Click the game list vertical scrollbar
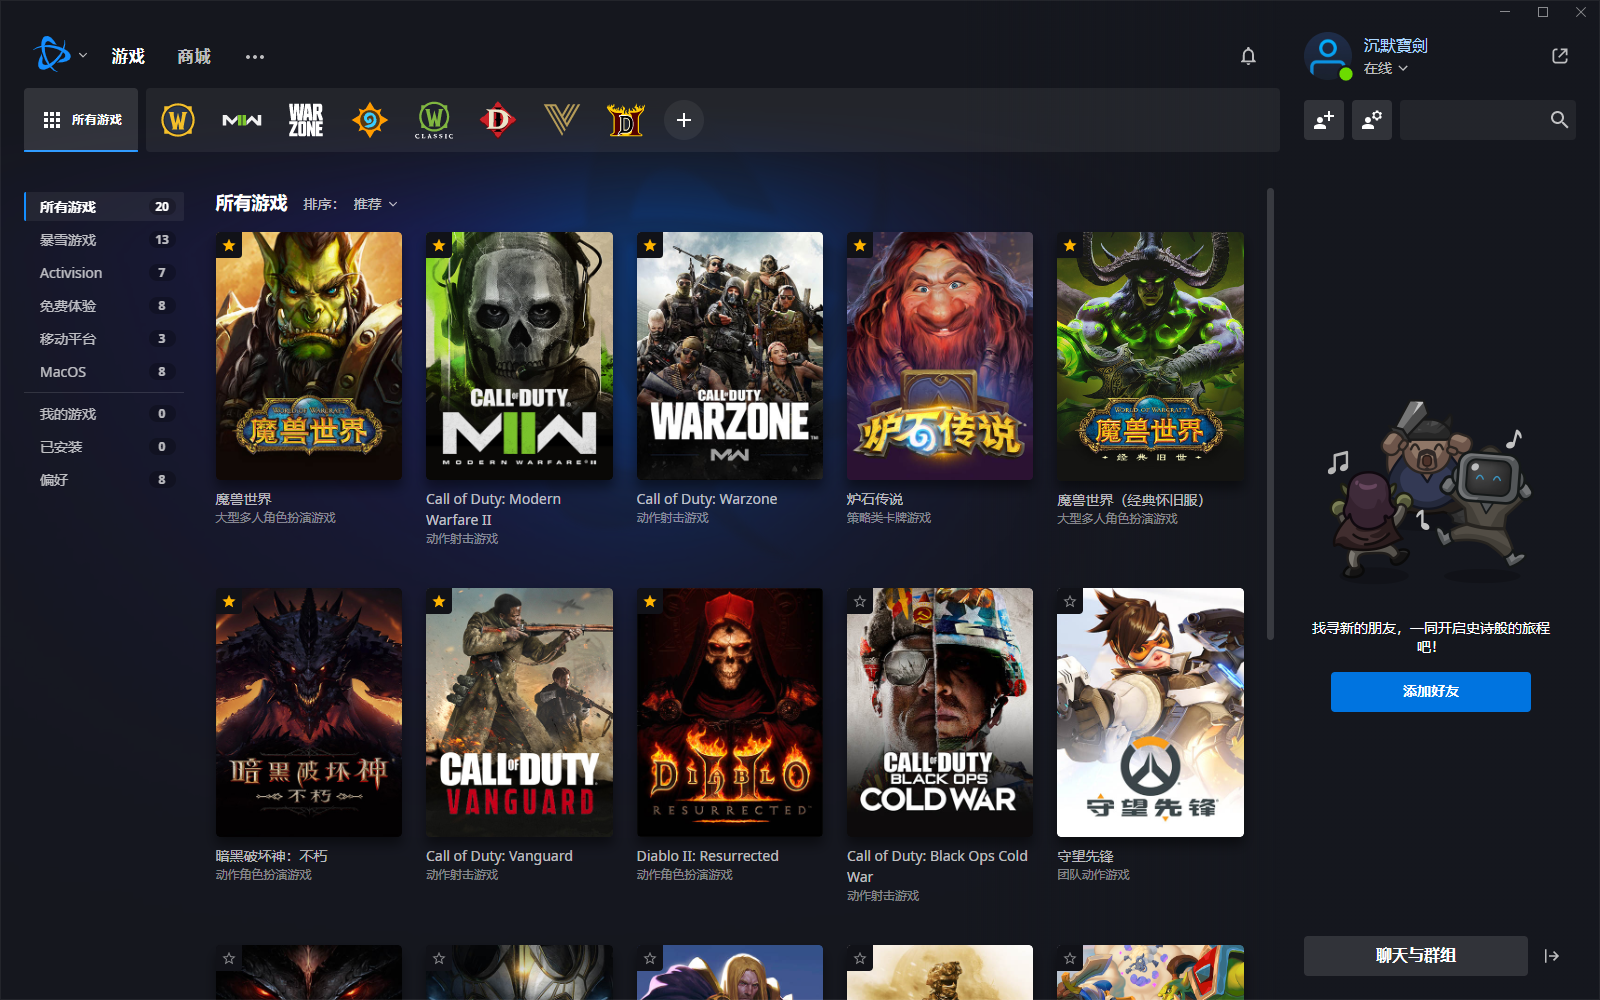 click(x=1271, y=414)
